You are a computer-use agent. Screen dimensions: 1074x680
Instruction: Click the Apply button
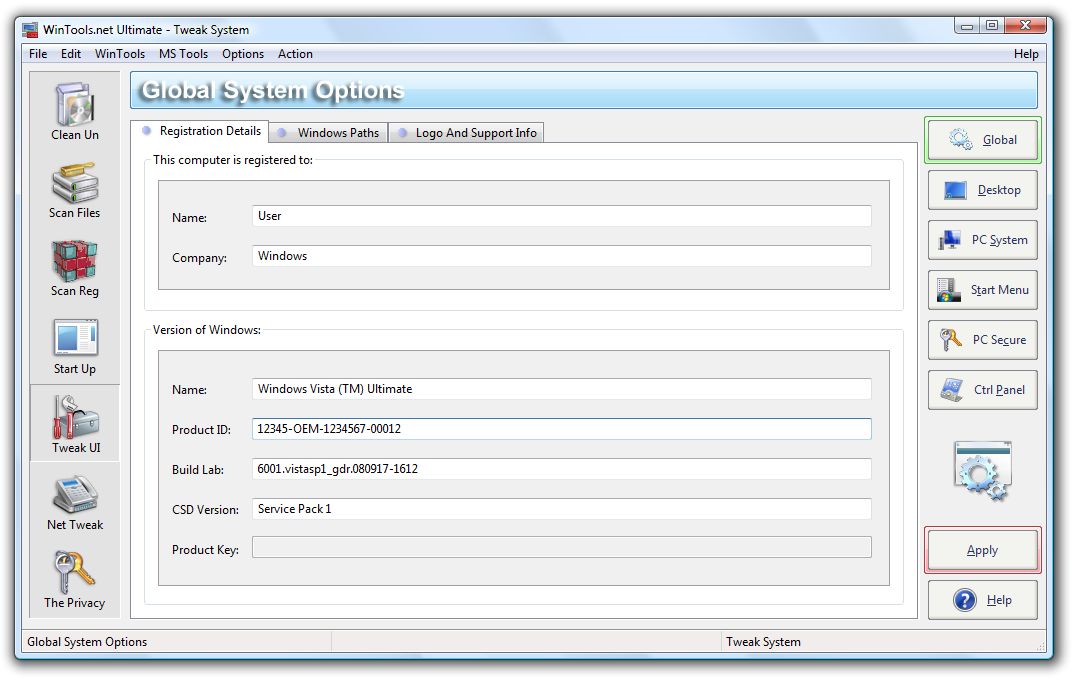(983, 550)
